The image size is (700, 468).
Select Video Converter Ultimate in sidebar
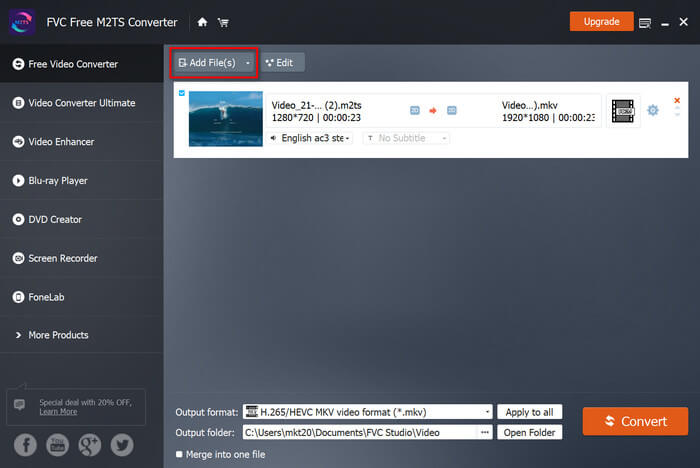click(x=82, y=103)
